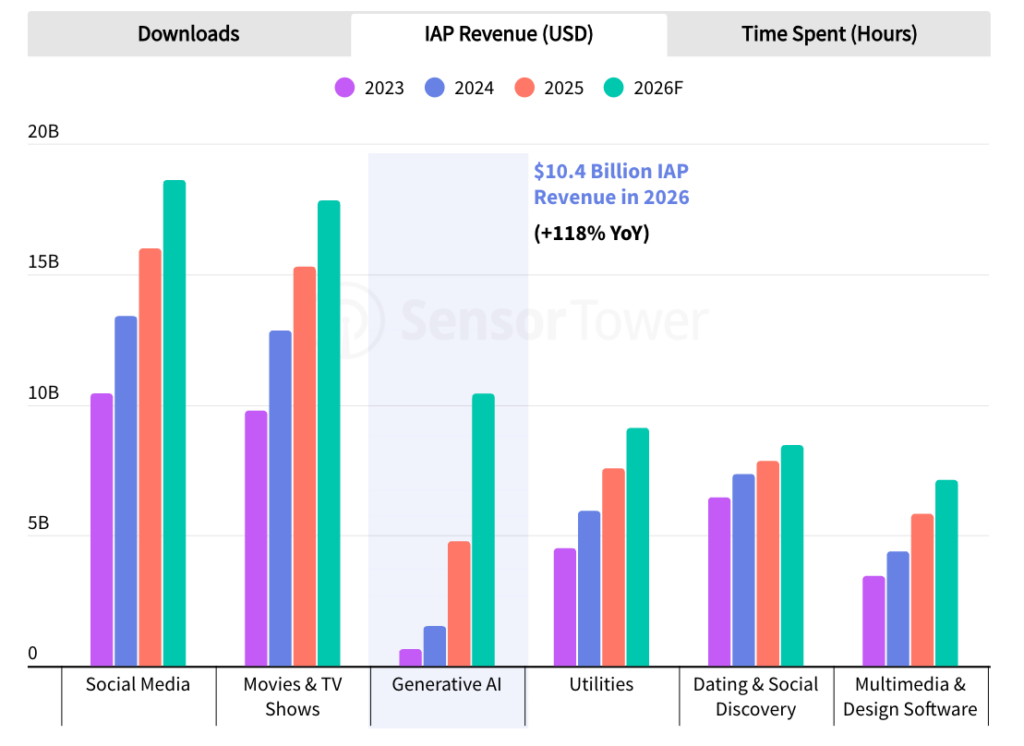
Task: Open the Time Spent (Hours) tab
Action: [x=828, y=34]
